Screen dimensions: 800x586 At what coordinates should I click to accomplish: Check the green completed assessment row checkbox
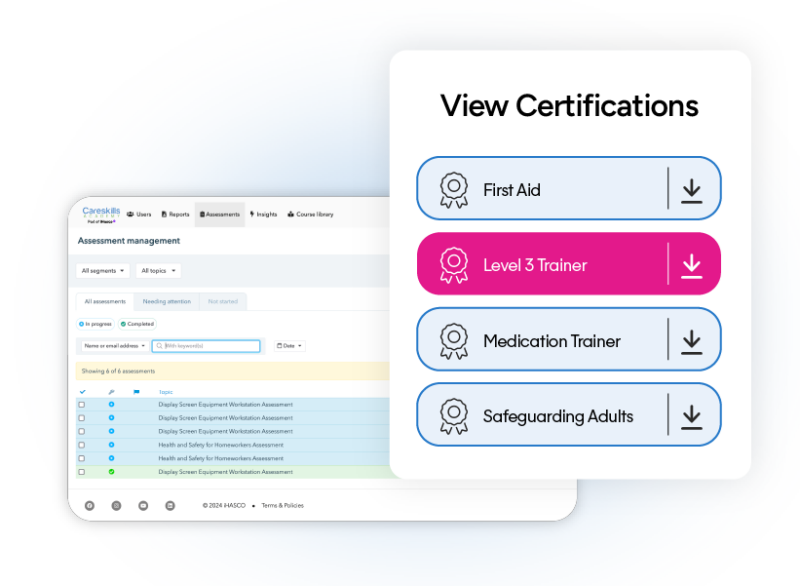(82, 472)
